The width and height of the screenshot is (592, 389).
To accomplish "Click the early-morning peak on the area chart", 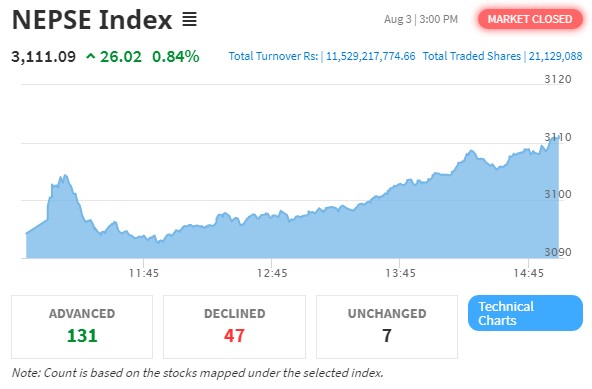I will [65, 176].
